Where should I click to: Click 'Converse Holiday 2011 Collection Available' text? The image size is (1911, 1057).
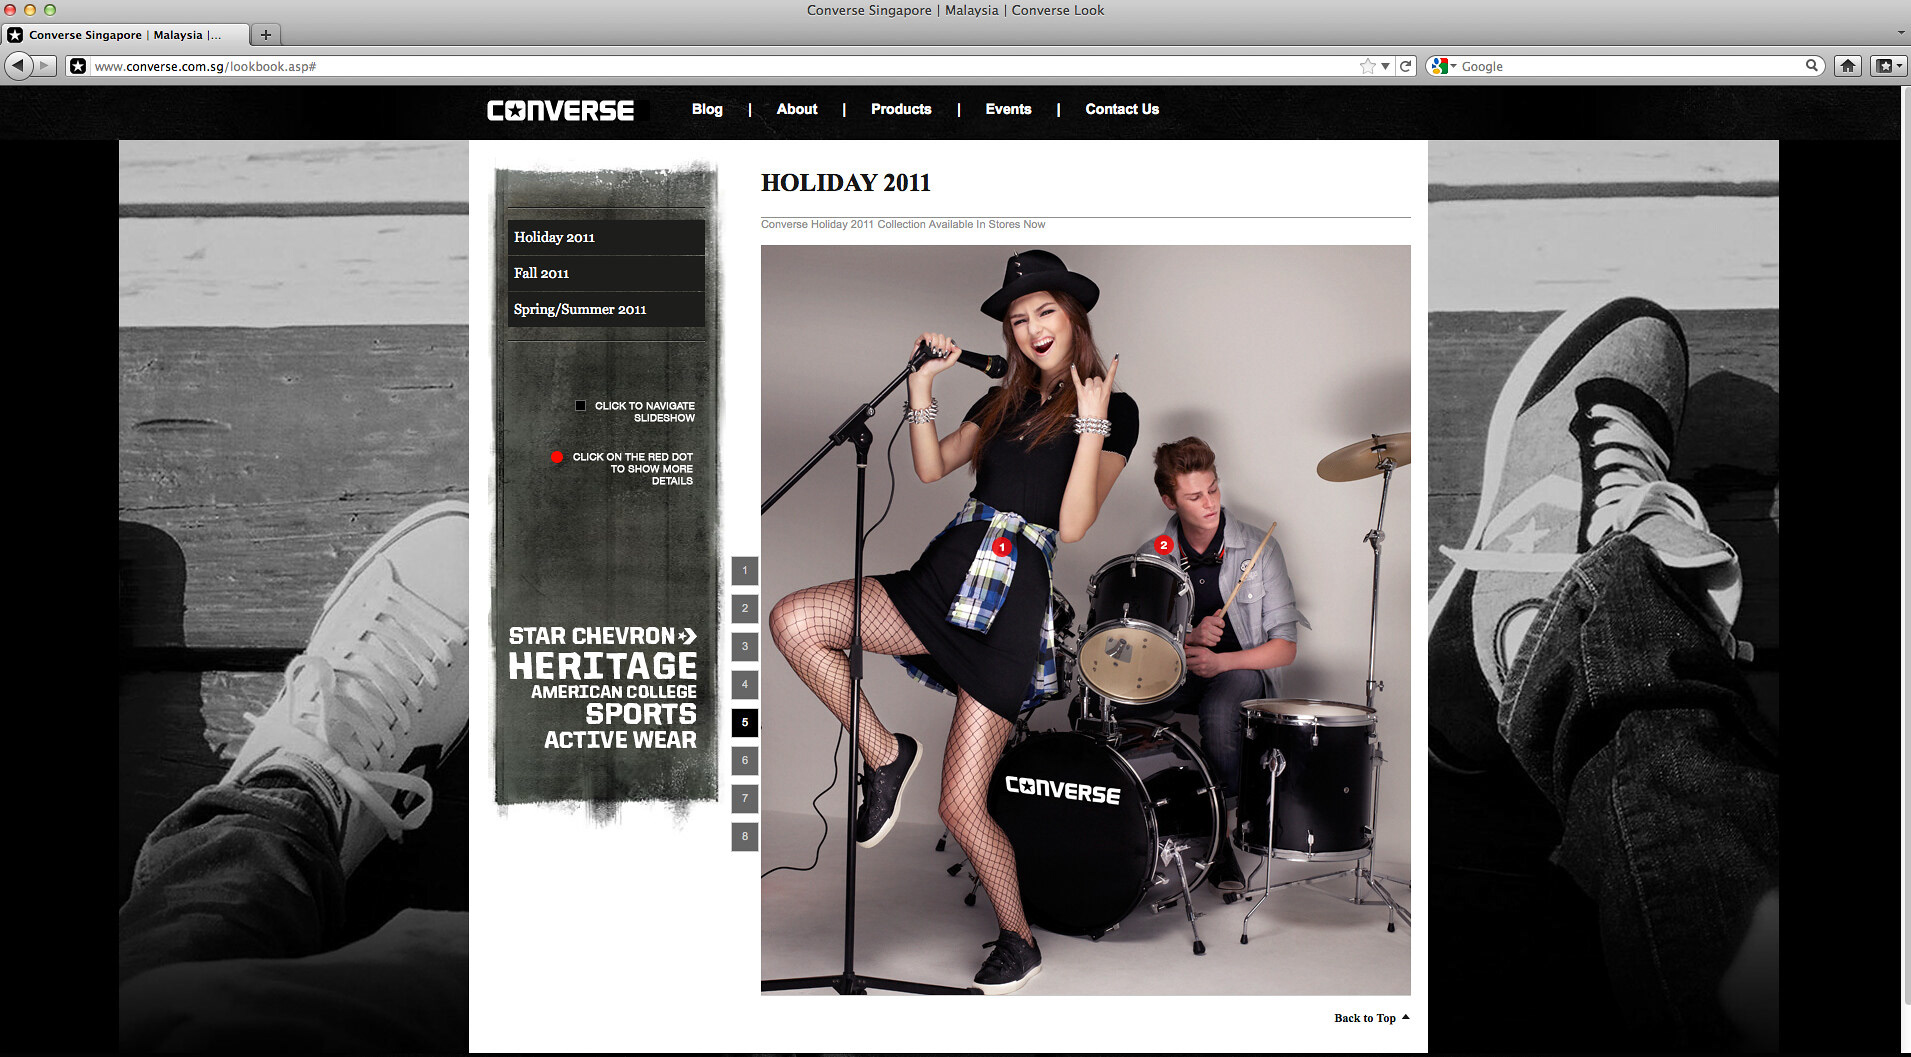click(x=903, y=224)
